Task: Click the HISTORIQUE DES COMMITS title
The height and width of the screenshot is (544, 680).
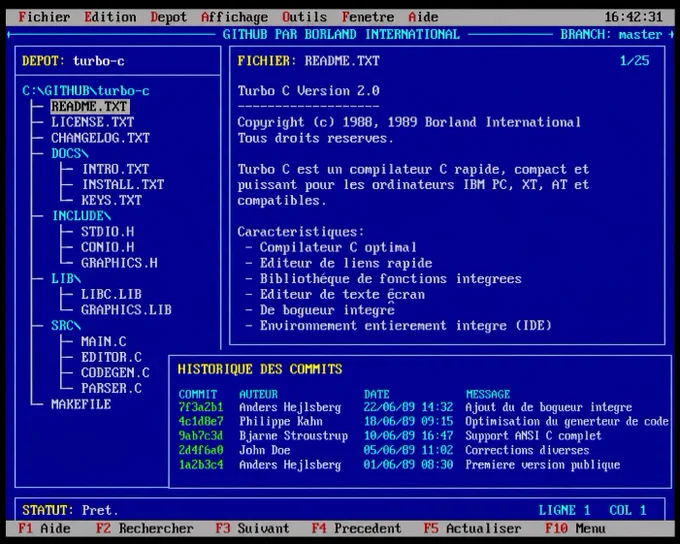Action: (x=260, y=369)
